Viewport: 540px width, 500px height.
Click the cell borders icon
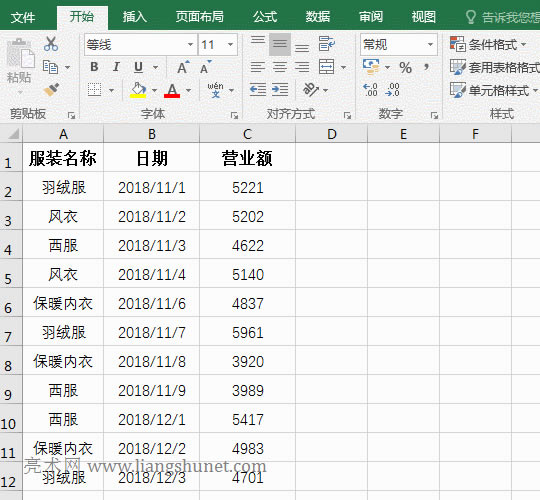coord(94,90)
